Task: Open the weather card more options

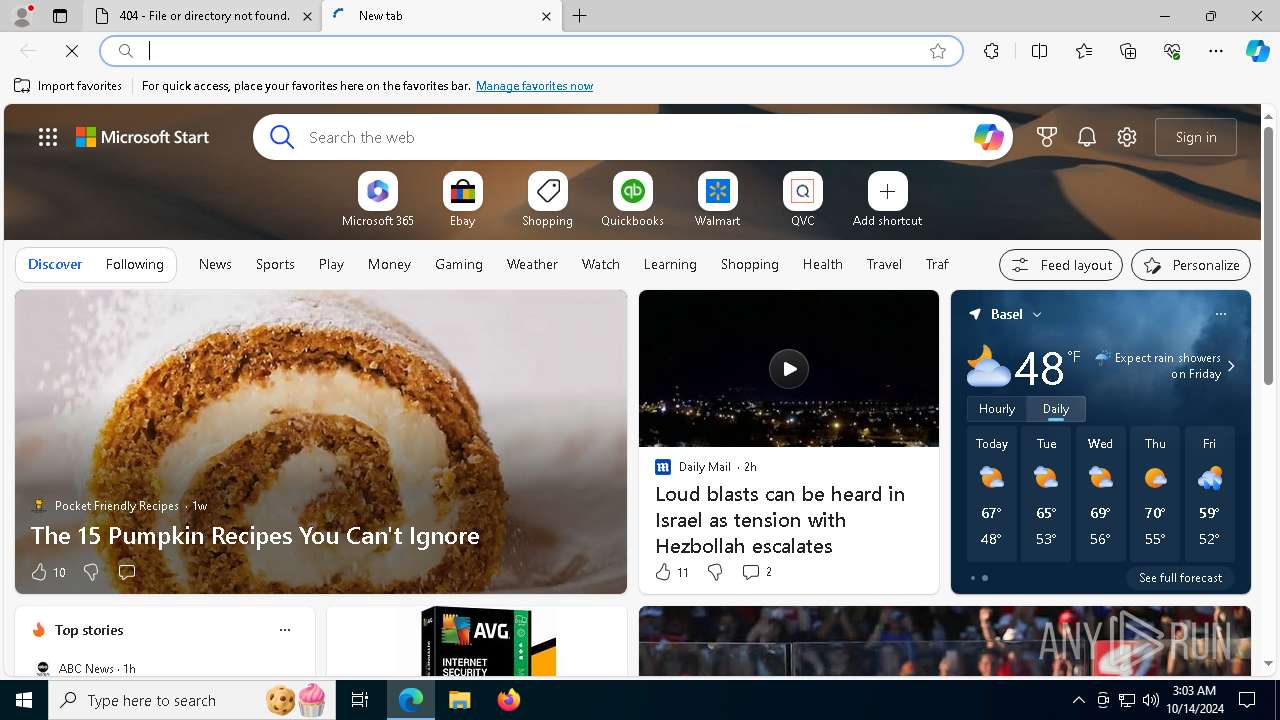Action: (x=1220, y=314)
